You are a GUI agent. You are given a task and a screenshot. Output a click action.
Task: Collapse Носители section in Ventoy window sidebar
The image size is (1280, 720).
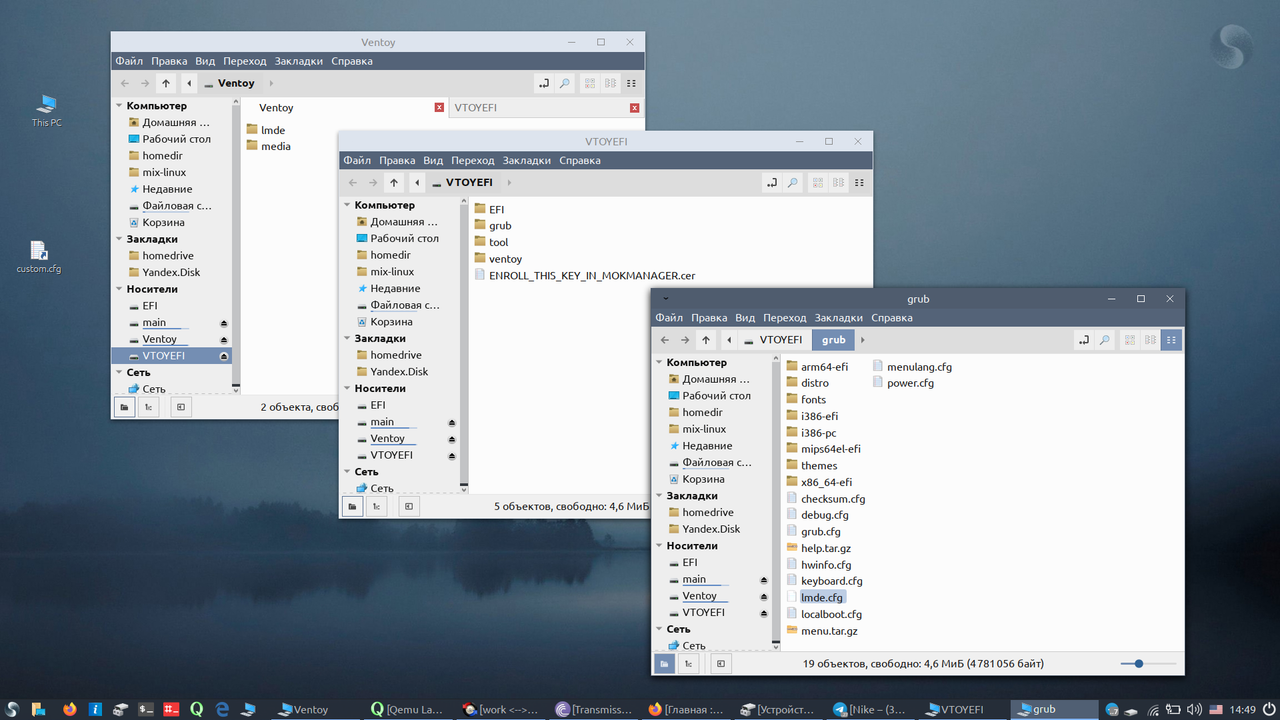(x=119, y=289)
